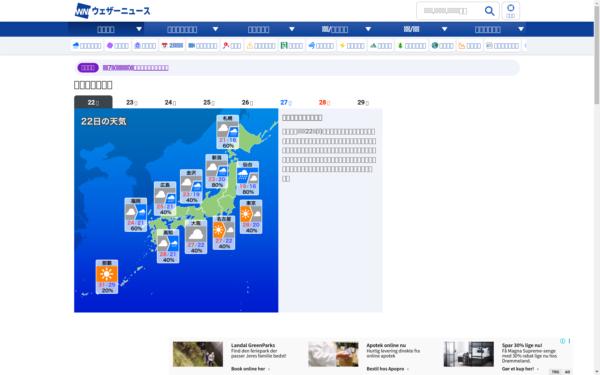Click the purple pill notice badge
This screenshot has height=375, width=600.
[x=88, y=68]
